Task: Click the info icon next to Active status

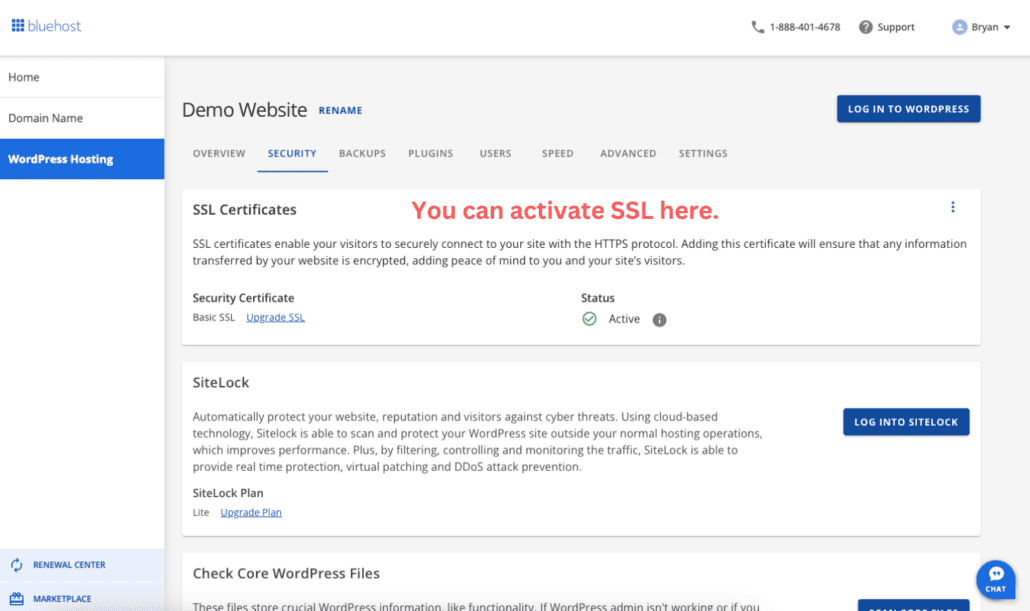Action: coord(658,319)
